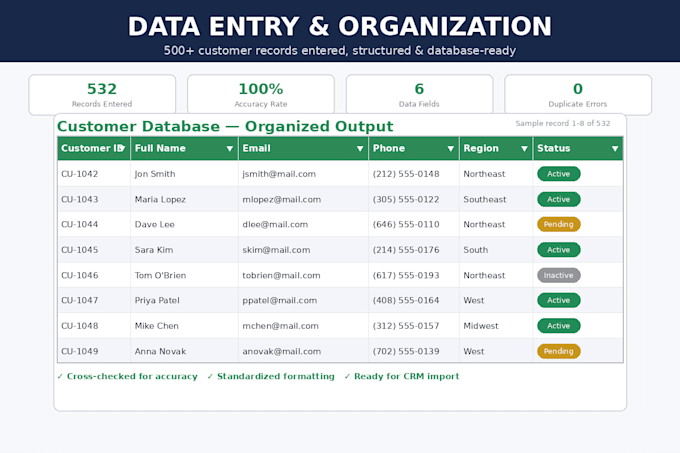Click phone number (646) 555-0110

tap(406, 225)
